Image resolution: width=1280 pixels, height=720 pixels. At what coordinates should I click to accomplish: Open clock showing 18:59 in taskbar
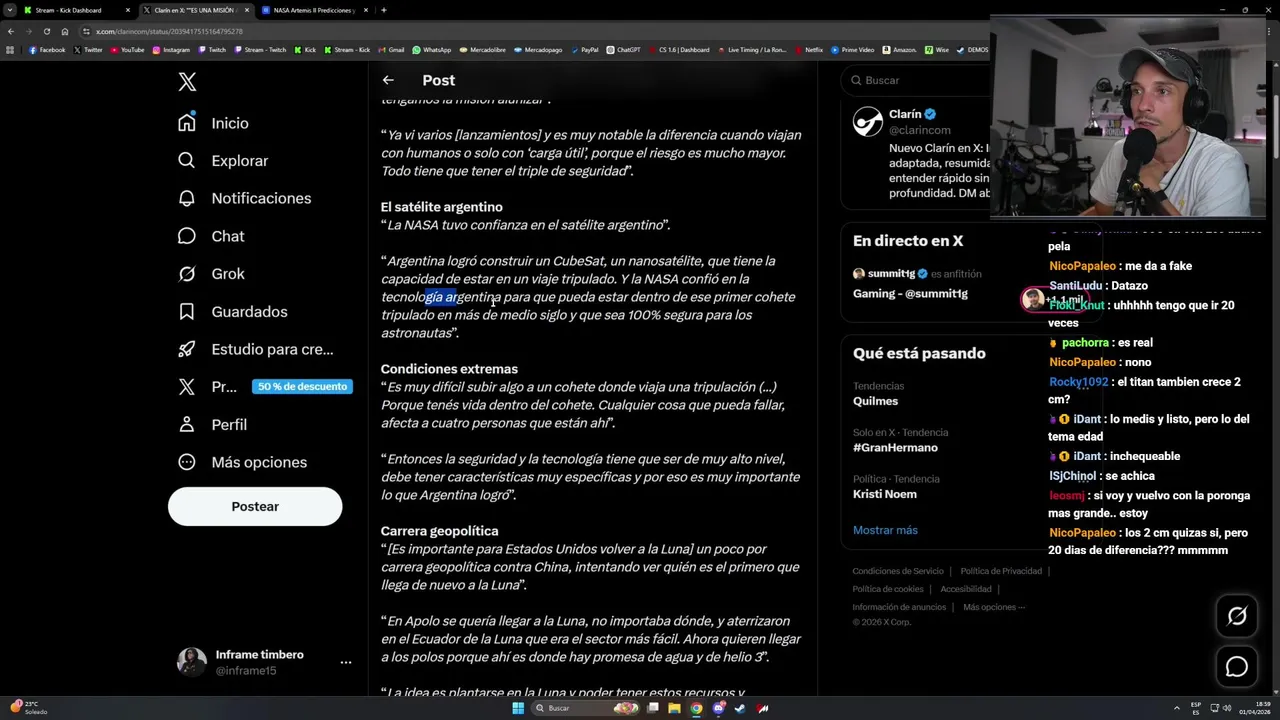[x=1253, y=708]
